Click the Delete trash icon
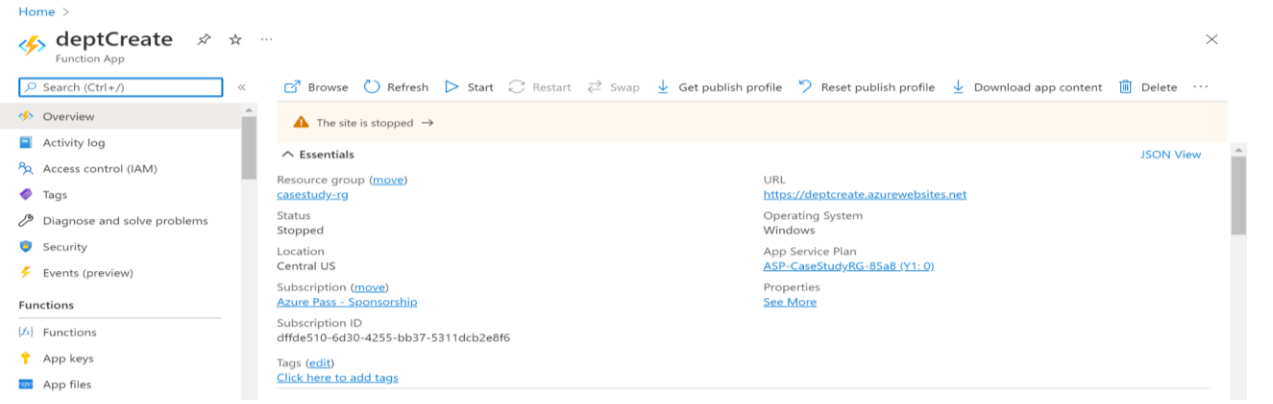This screenshot has width=1273, height=404. (1125, 87)
